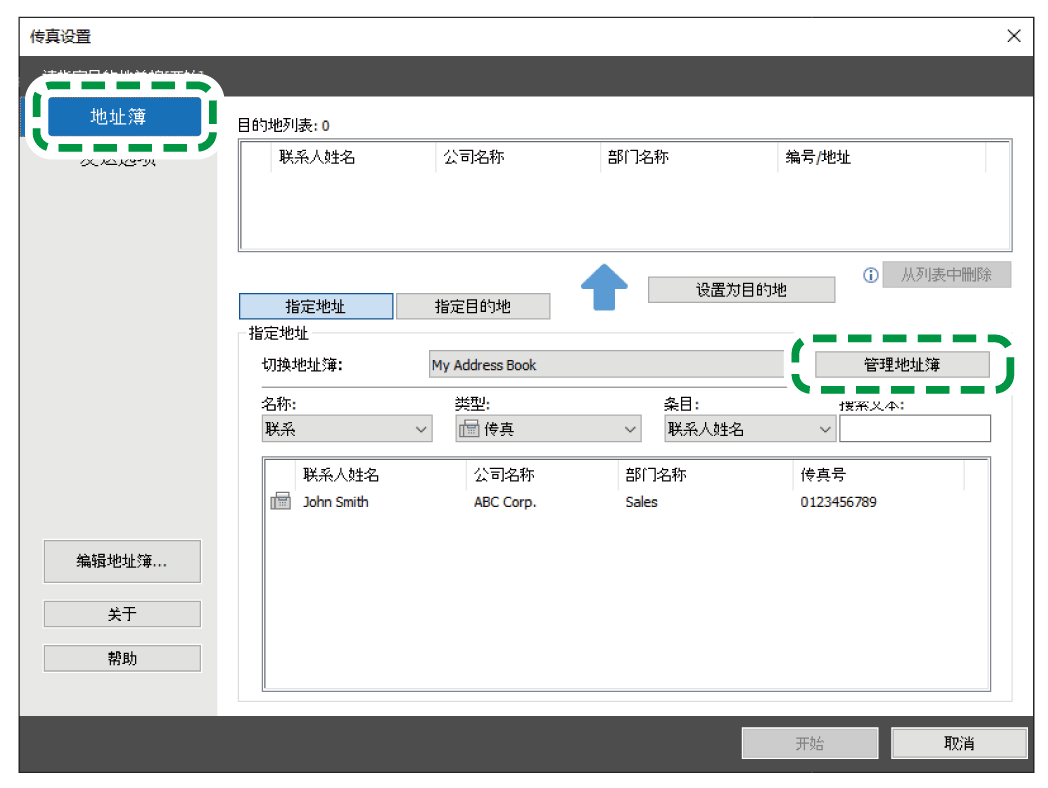Screen dimensions: 1048x788
Task: Expand the 类型 dropdown set to 传真
Action: point(547,429)
